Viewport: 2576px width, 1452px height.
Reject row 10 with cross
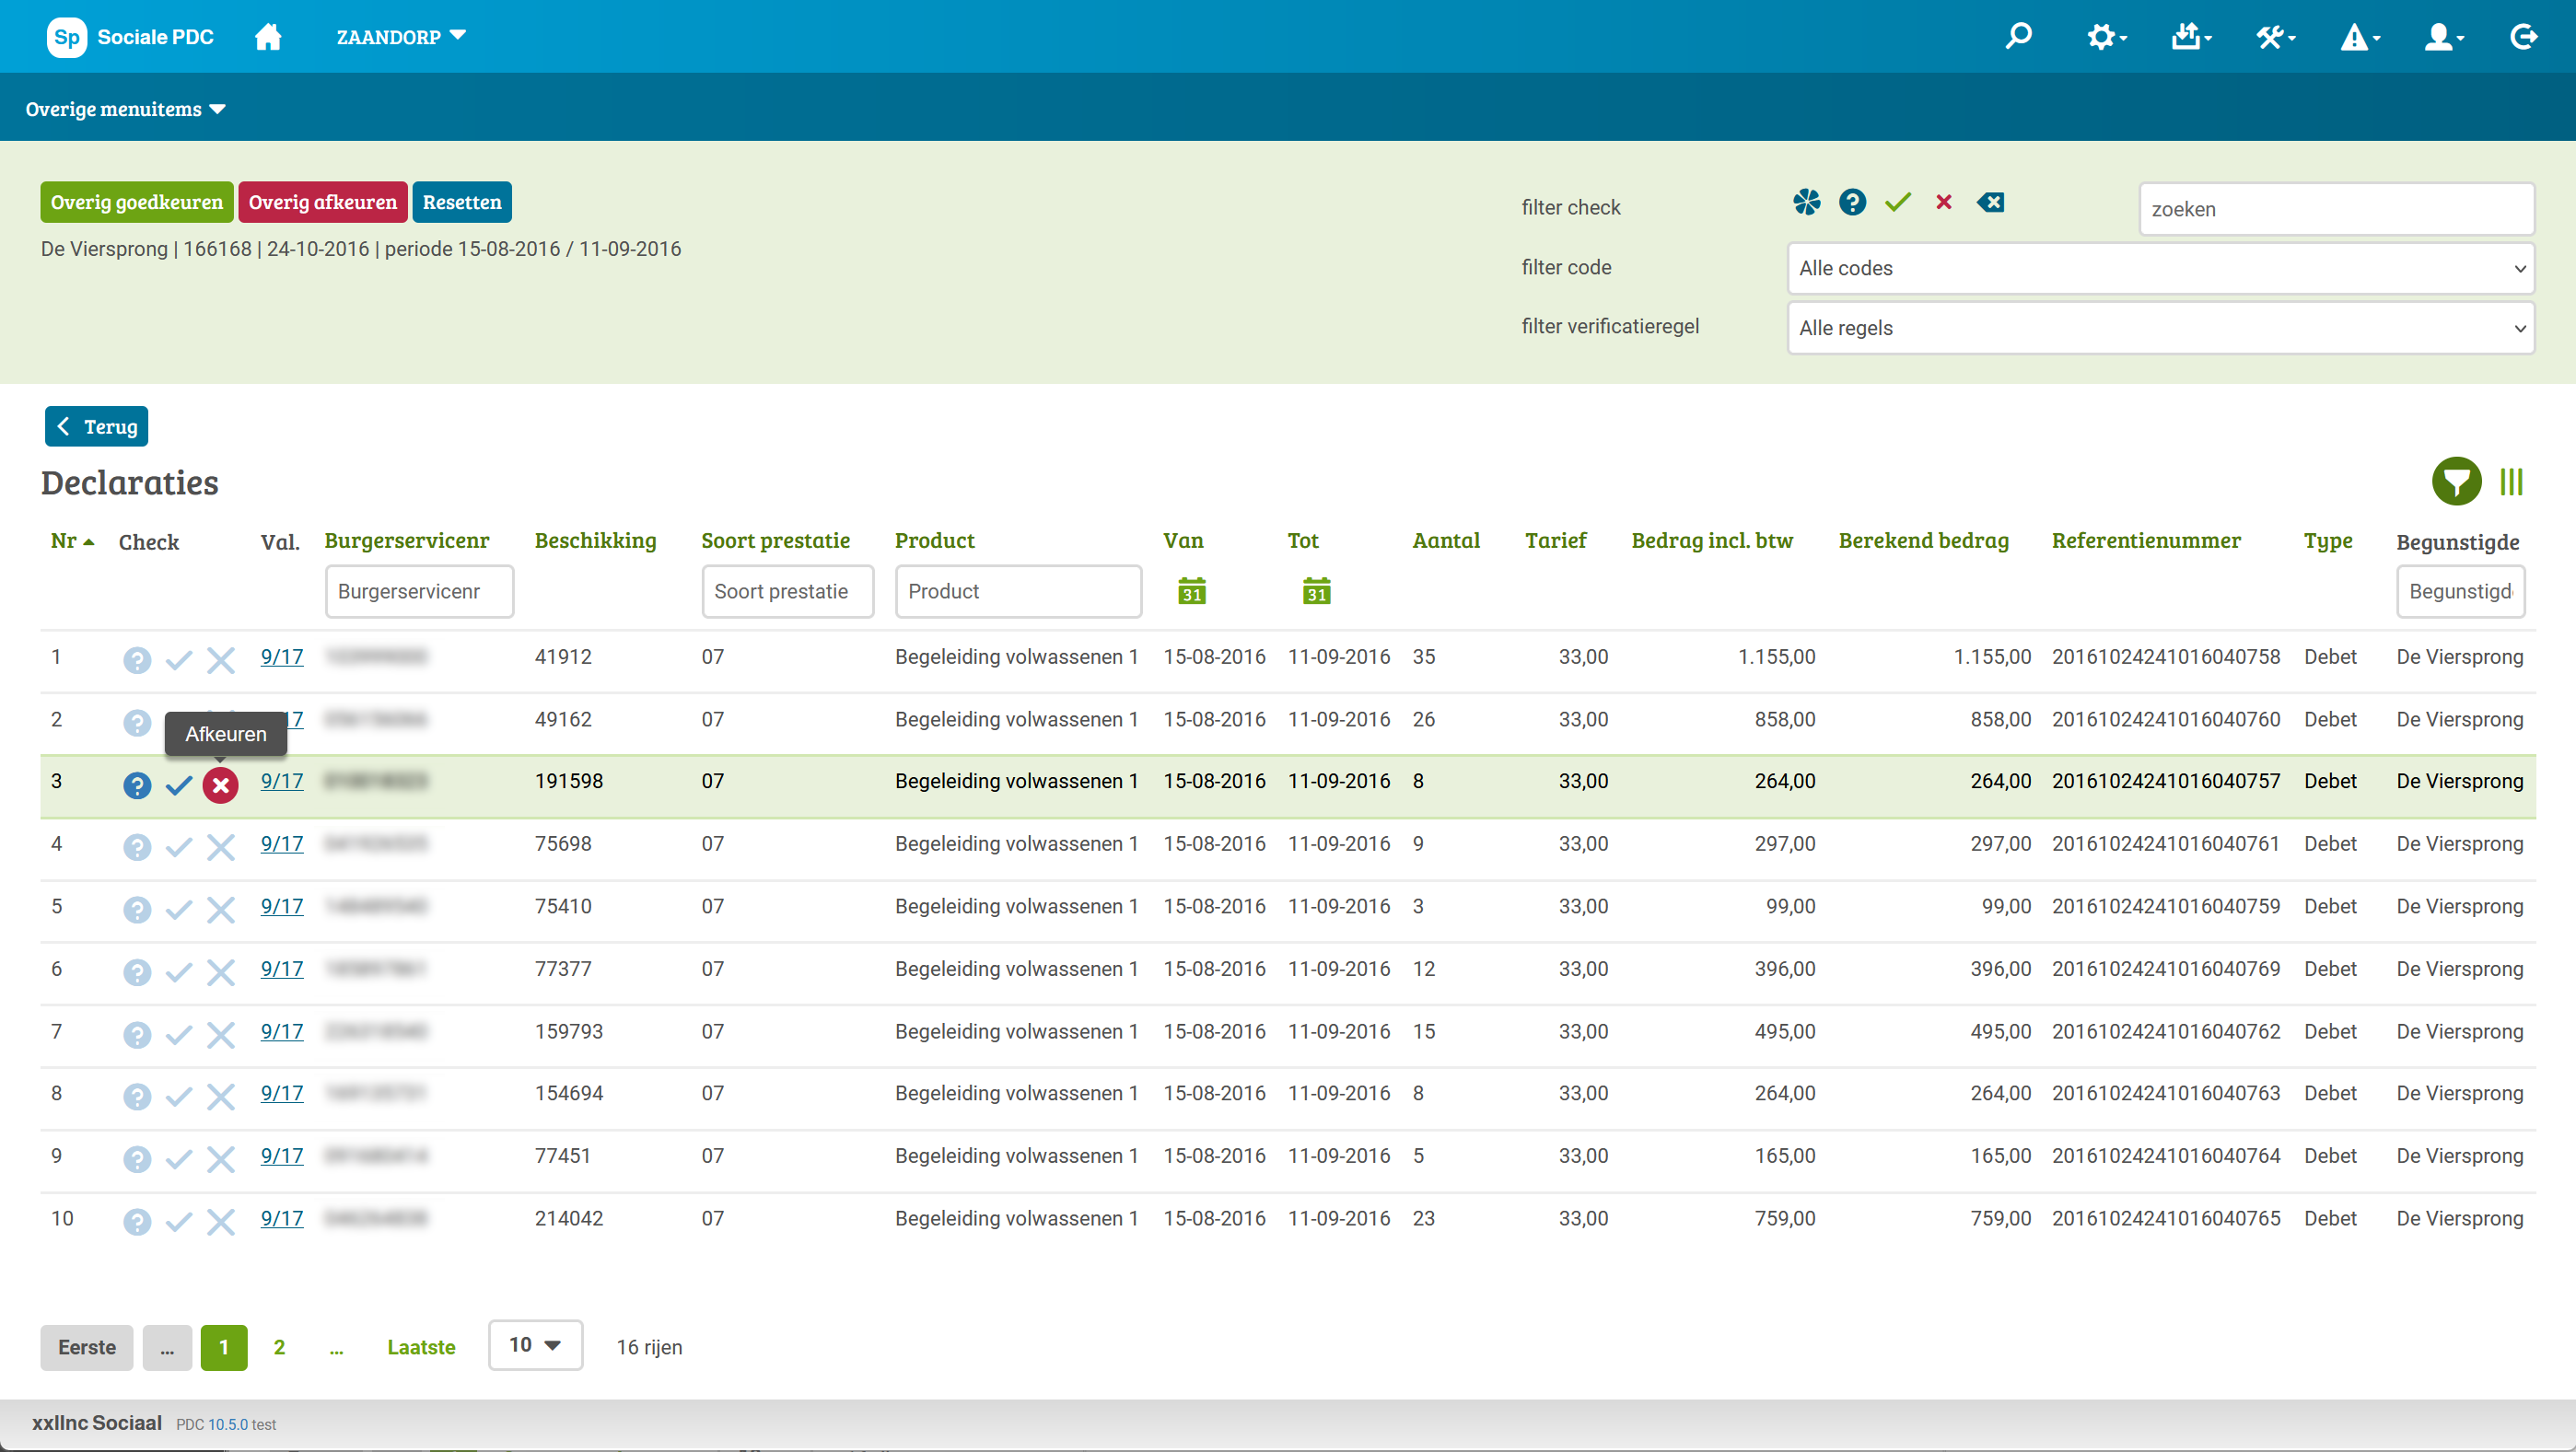(220, 1221)
